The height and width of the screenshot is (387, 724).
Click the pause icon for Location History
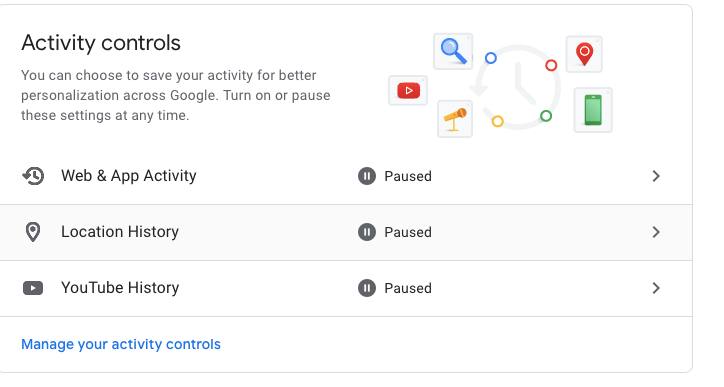[367, 232]
